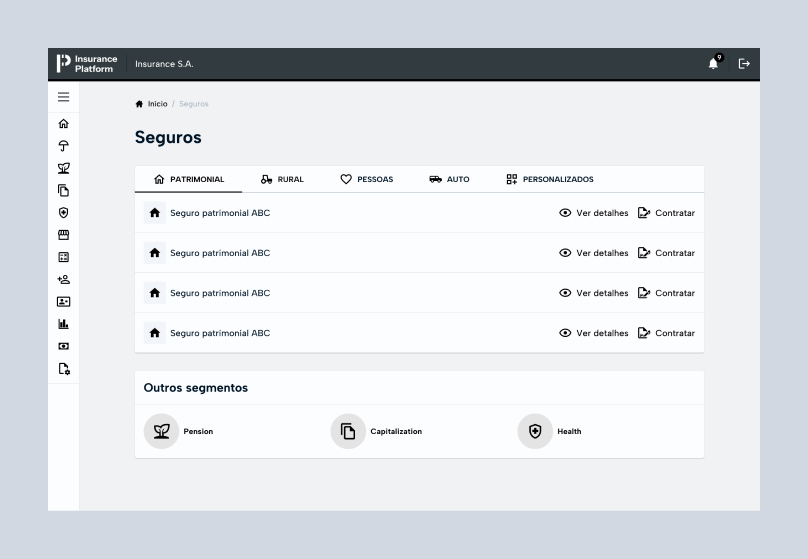Open the hamburger menu in sidebar

point(63,97)
